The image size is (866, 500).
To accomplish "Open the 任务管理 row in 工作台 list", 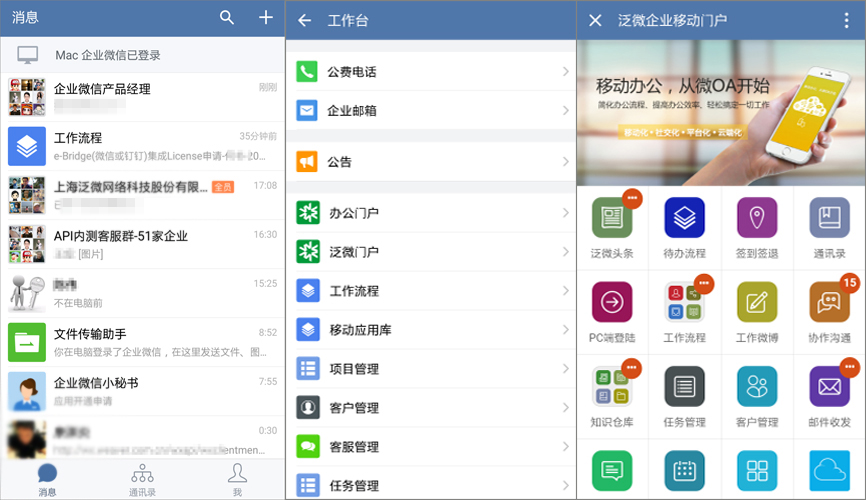I will click(x=431, y=485).
